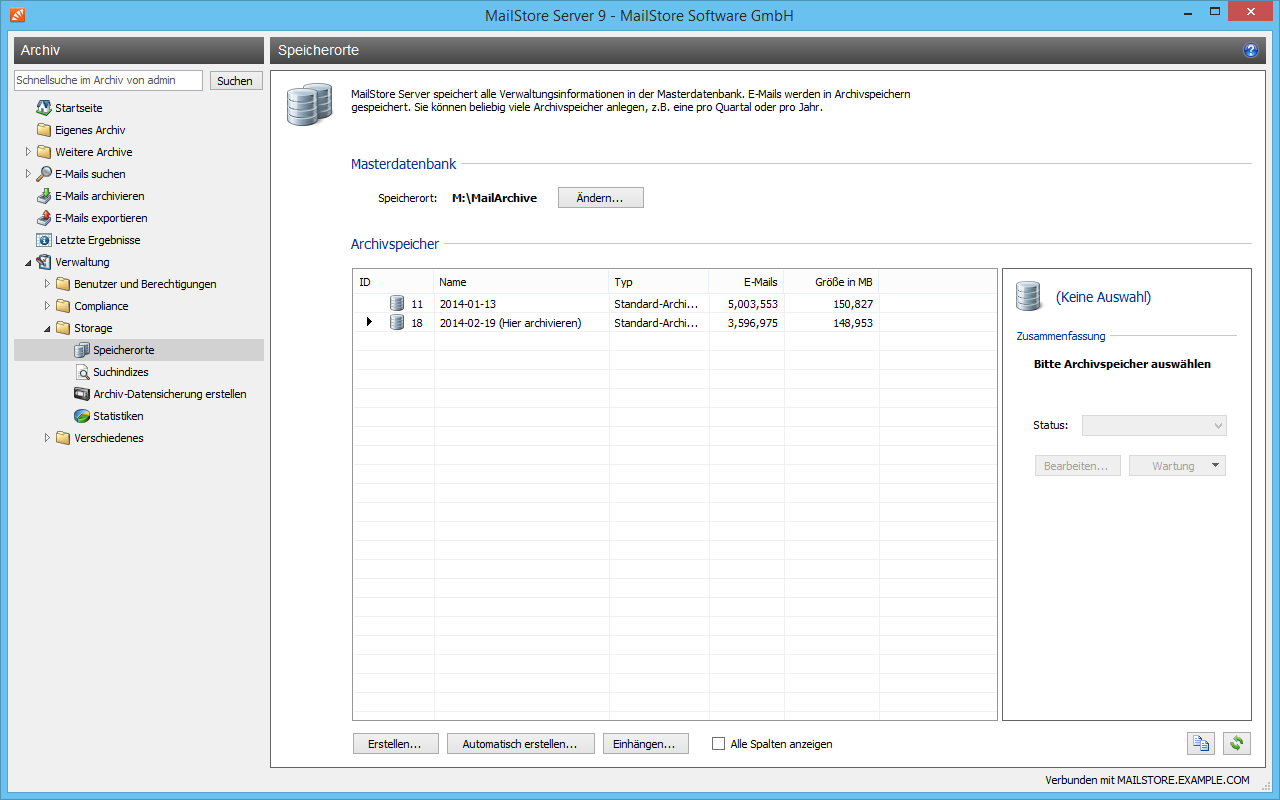Screen dimensions: 1280x800
Task: Click the Benutzer und Berechtigungen folder icon
Action: coord(63,284)
